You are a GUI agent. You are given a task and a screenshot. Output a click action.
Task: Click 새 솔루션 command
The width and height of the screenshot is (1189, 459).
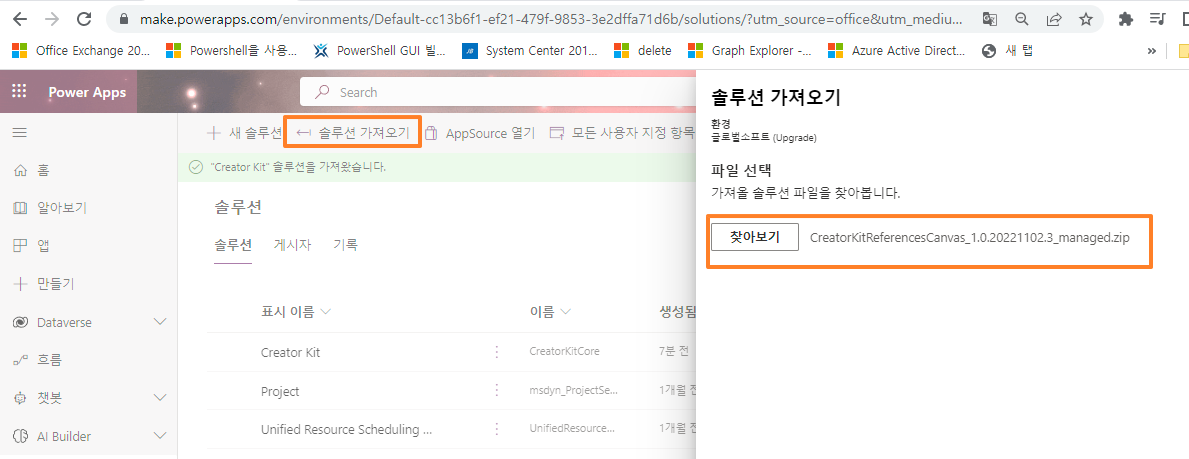coord(244,133)
